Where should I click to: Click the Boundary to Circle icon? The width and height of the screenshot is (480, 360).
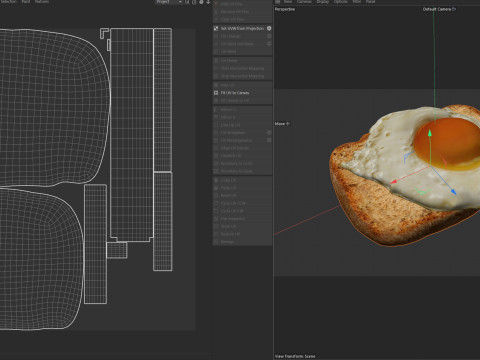tap(216, 163)
